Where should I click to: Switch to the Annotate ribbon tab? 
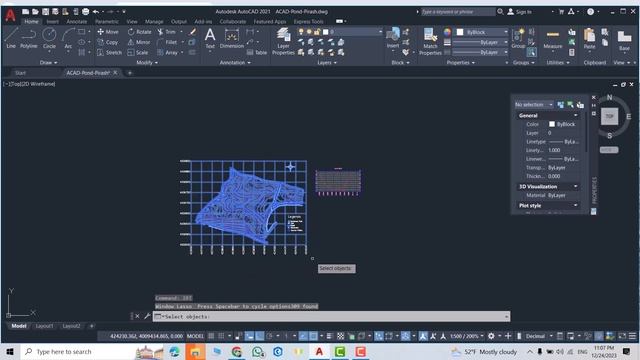click(x=77, y=21)
